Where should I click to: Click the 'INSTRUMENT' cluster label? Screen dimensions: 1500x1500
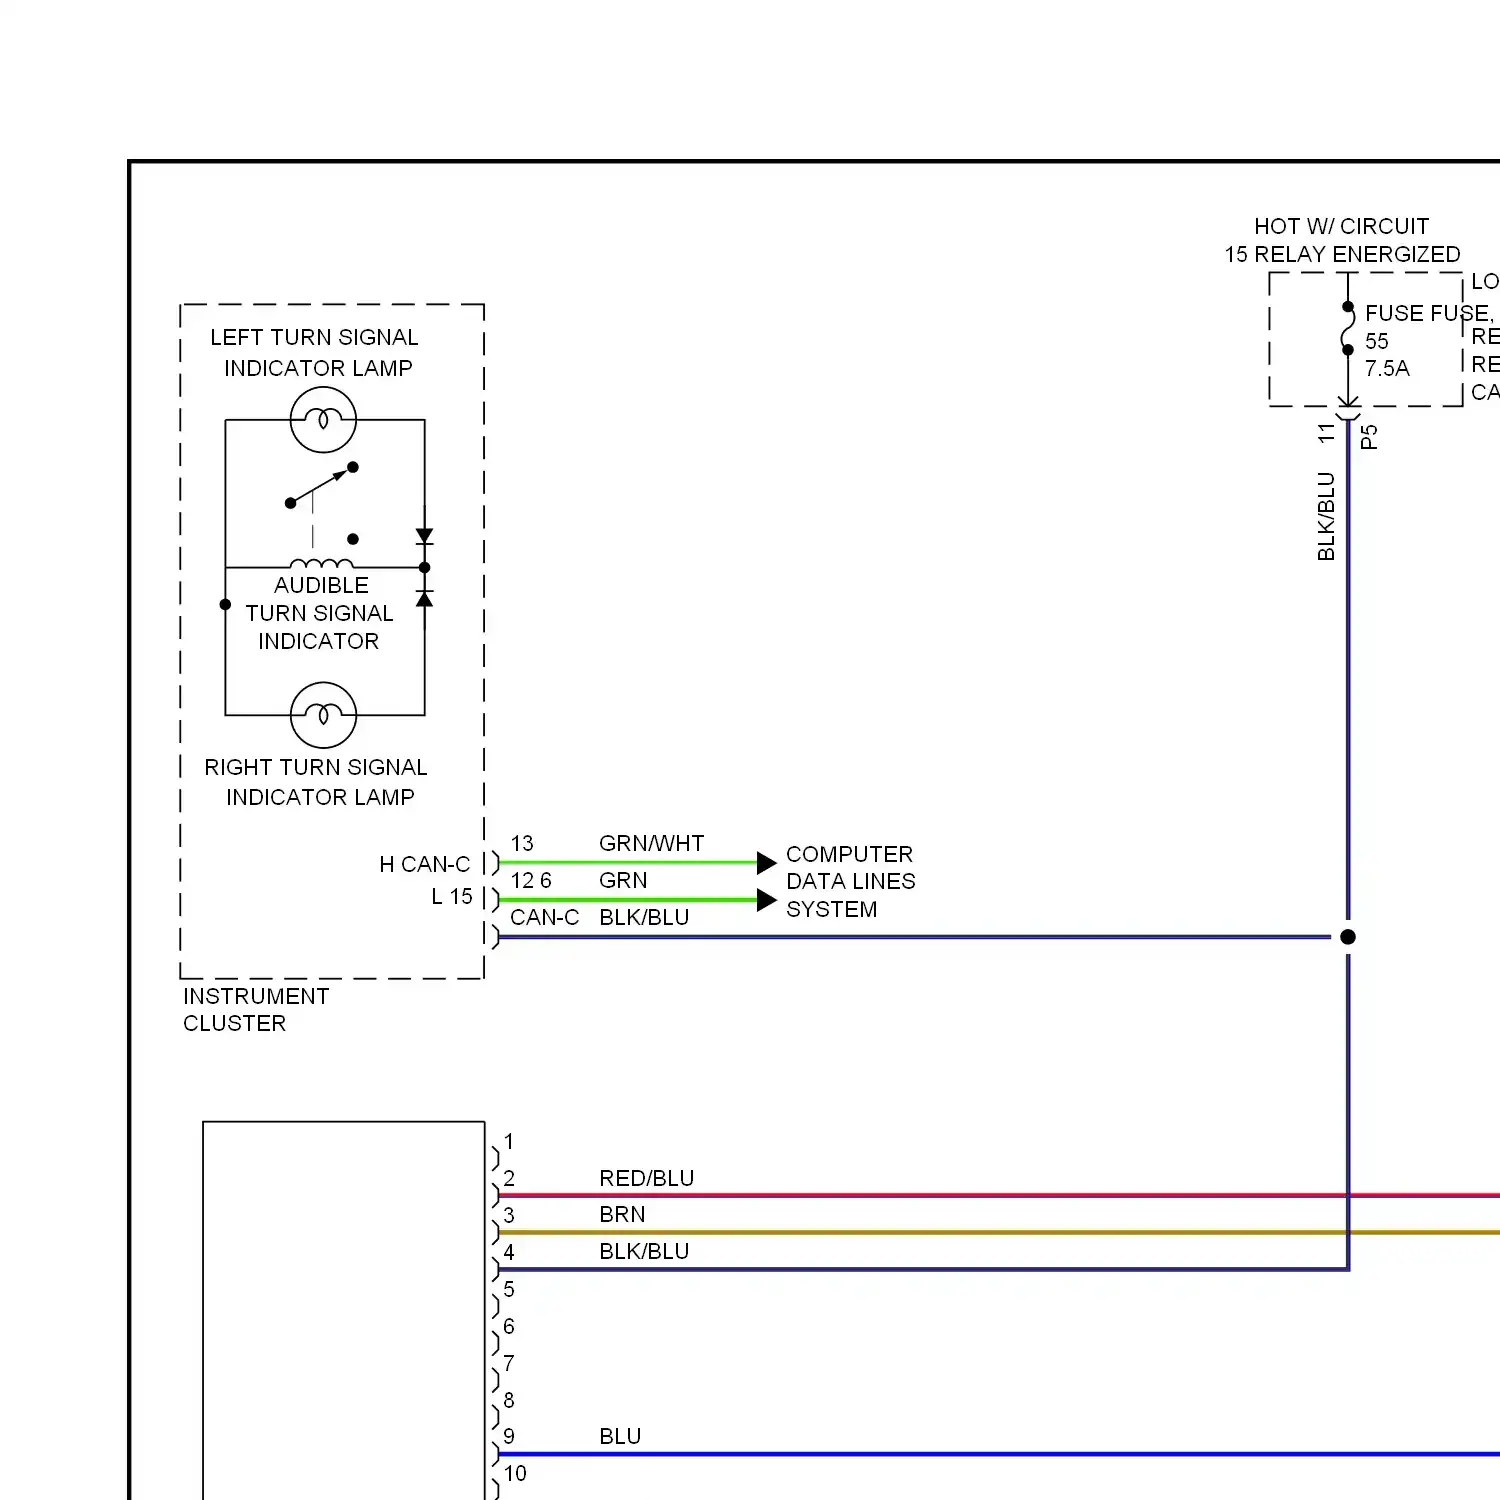coord(256,996)
